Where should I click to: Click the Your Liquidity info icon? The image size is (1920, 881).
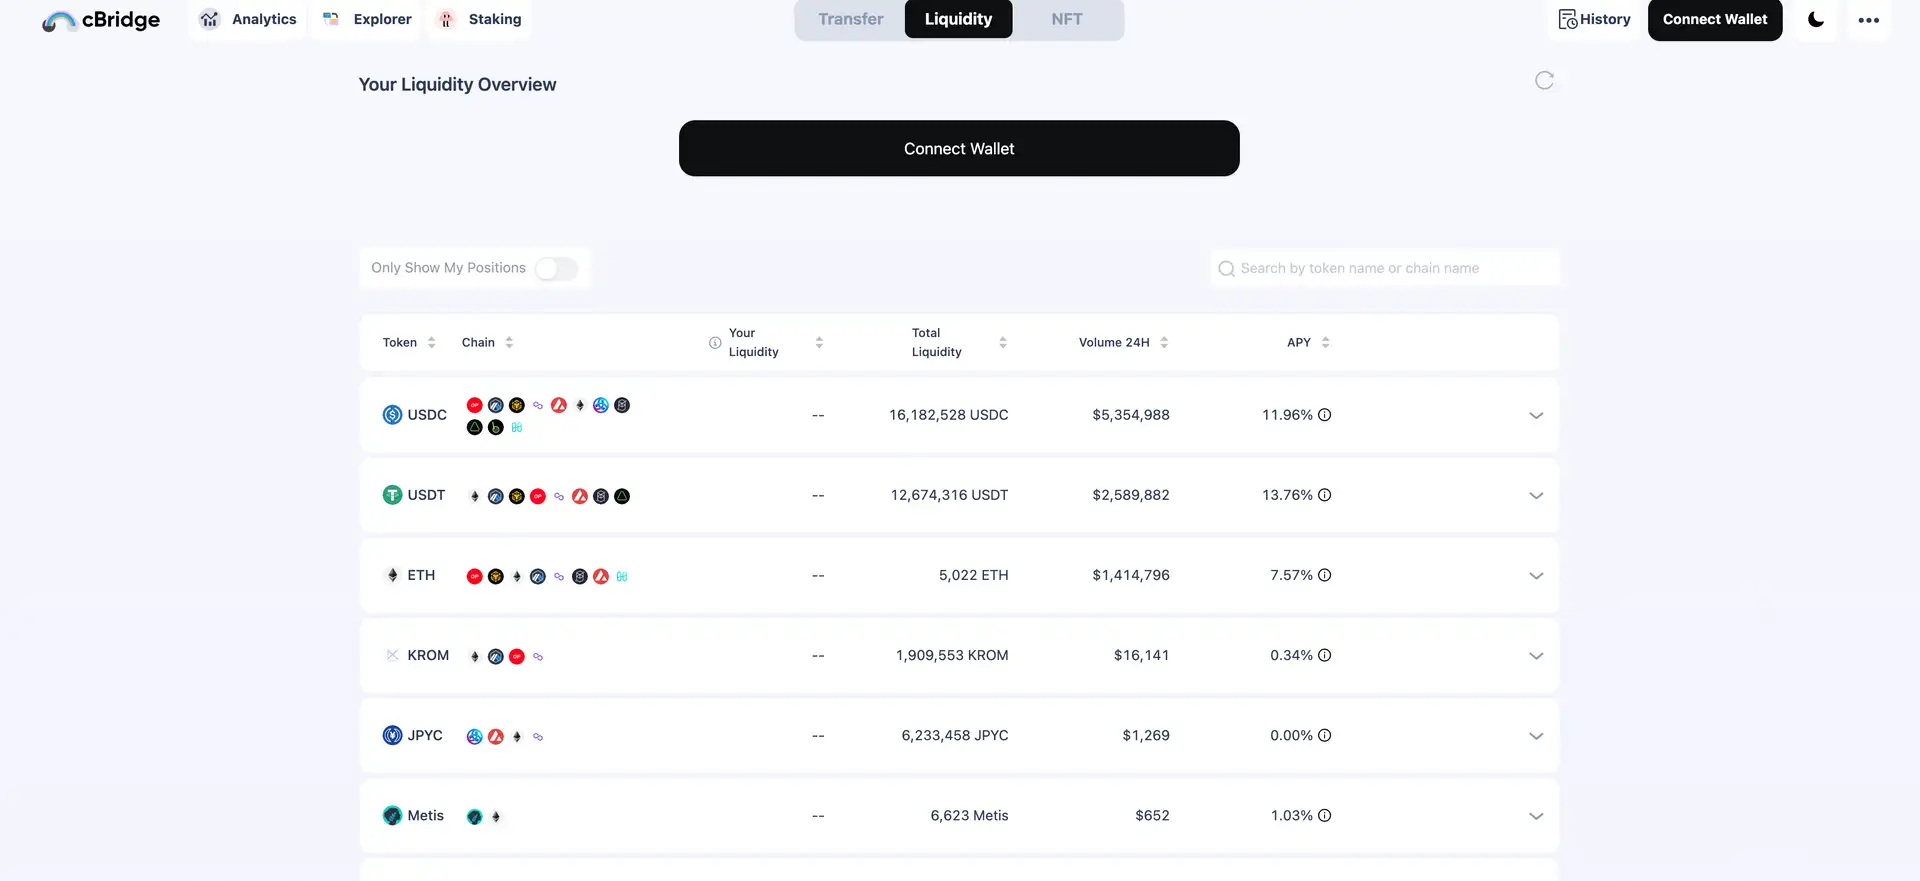pyautogui.click(x=715, y=343)
